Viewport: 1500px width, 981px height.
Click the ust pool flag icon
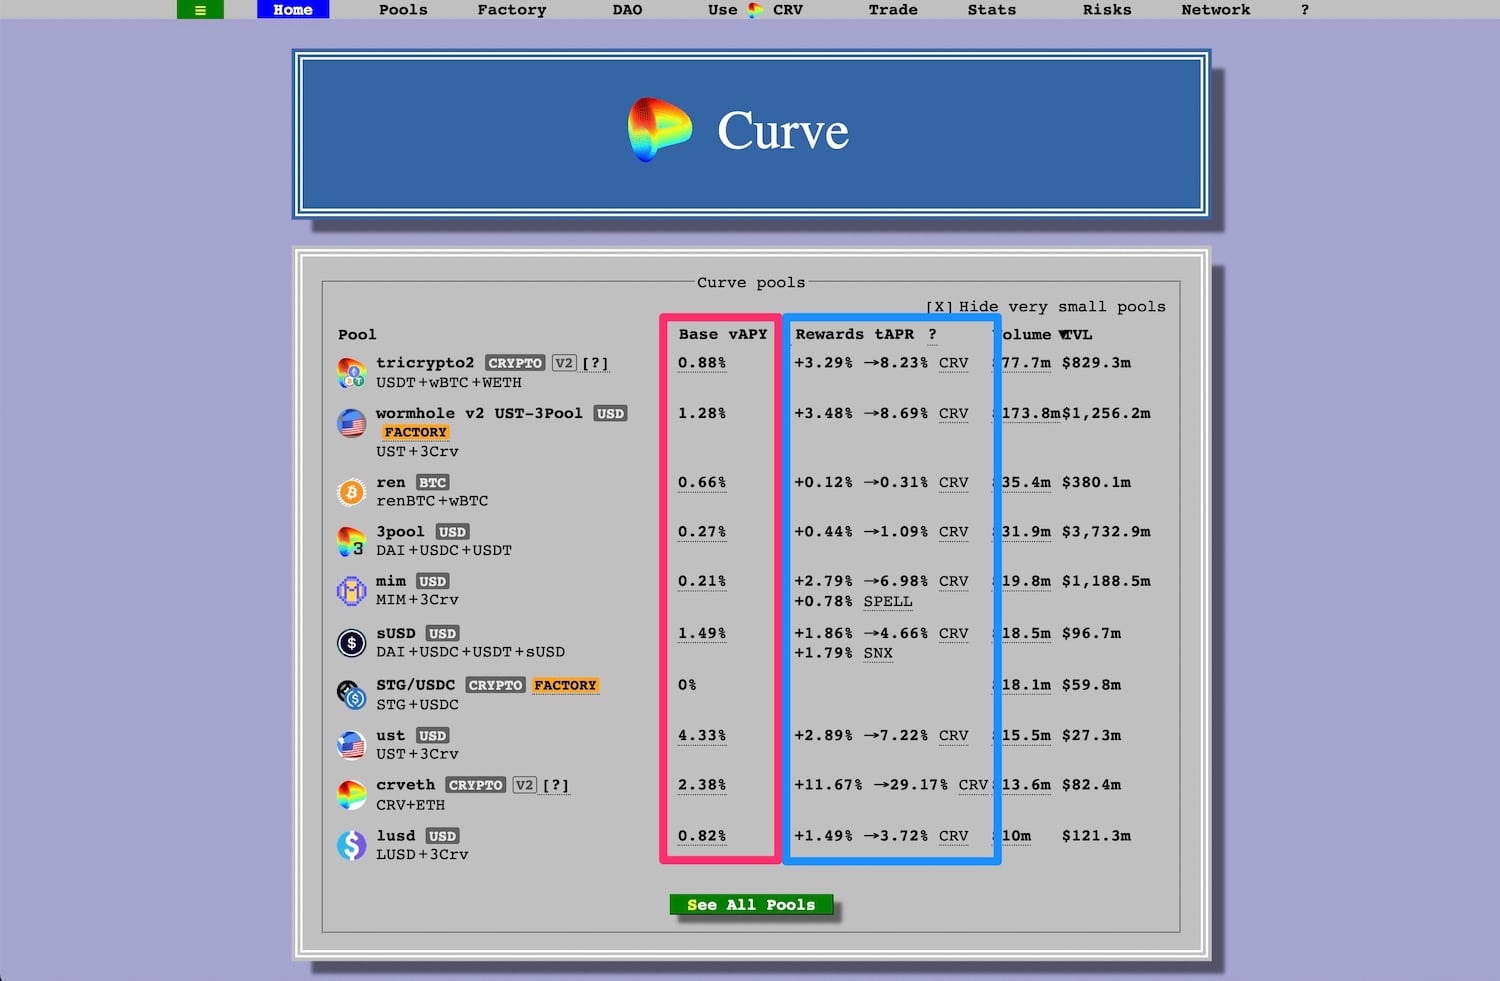(x=351, y=745)
